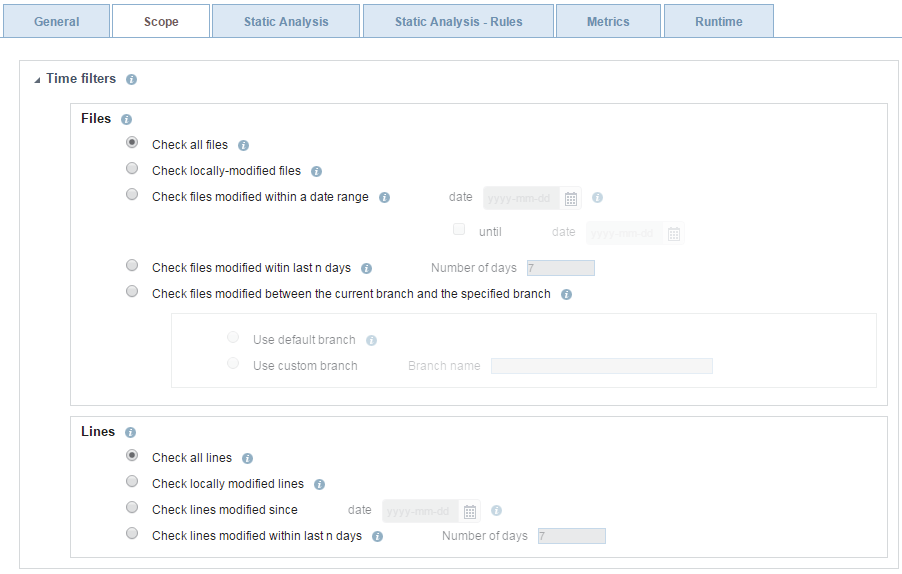The width and height of the screenshot is (902, 574).
Task: Show info for Check all lines
Action: coord(247,458)
